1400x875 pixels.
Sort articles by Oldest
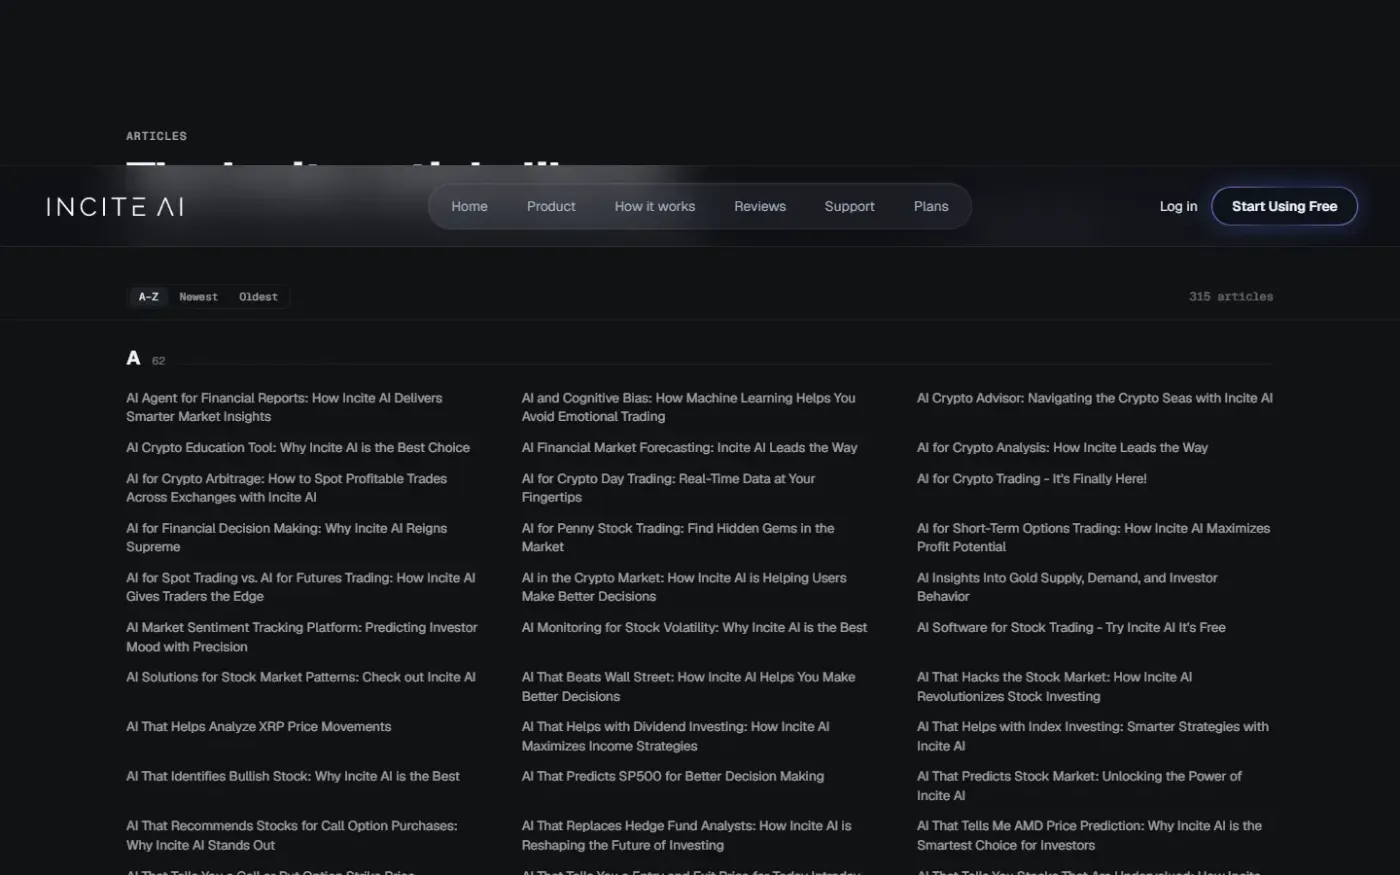(x=258, y=297)
